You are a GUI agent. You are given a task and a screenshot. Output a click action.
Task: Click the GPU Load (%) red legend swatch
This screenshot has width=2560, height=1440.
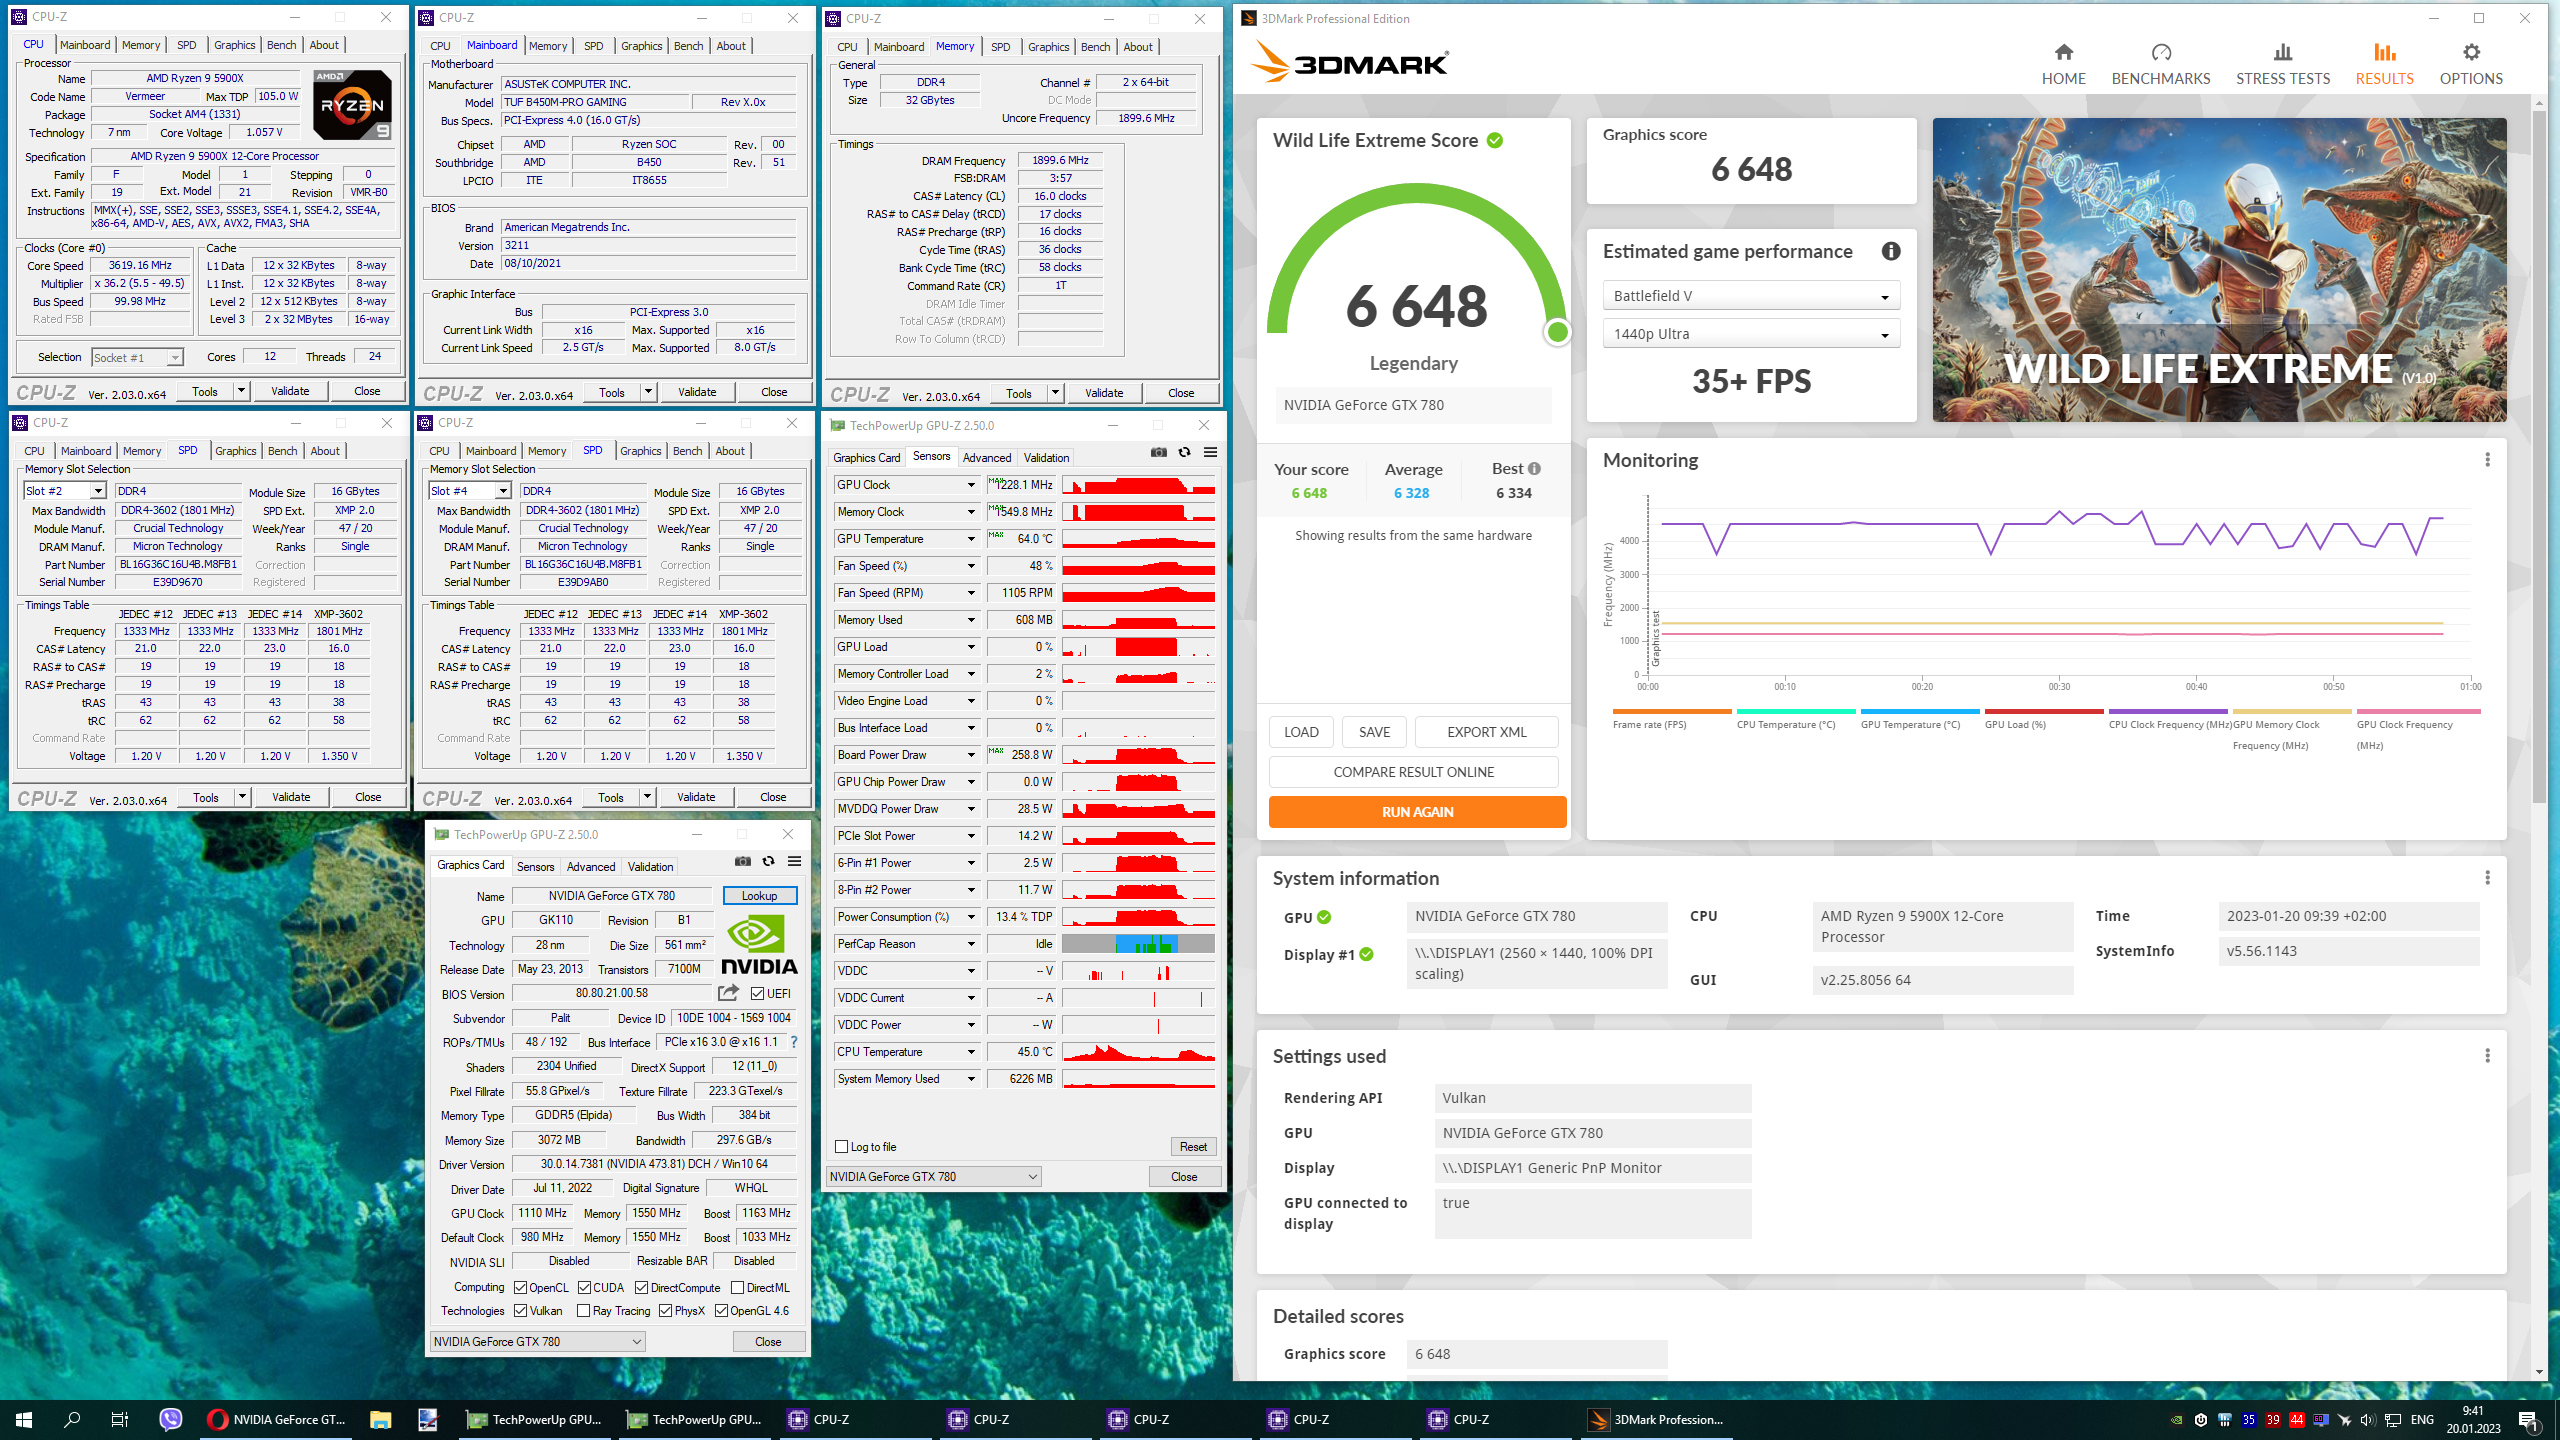2044,712
